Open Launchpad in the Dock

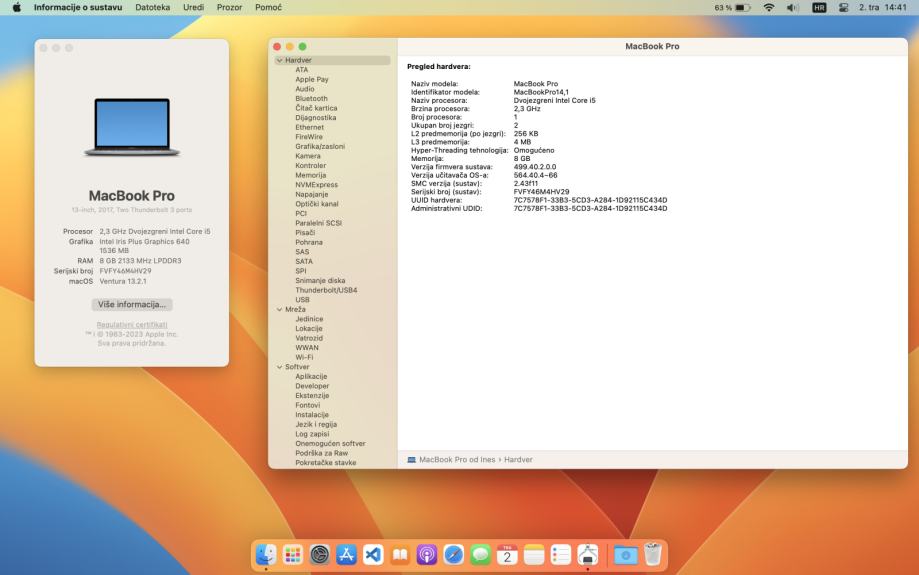coord(293,554)
